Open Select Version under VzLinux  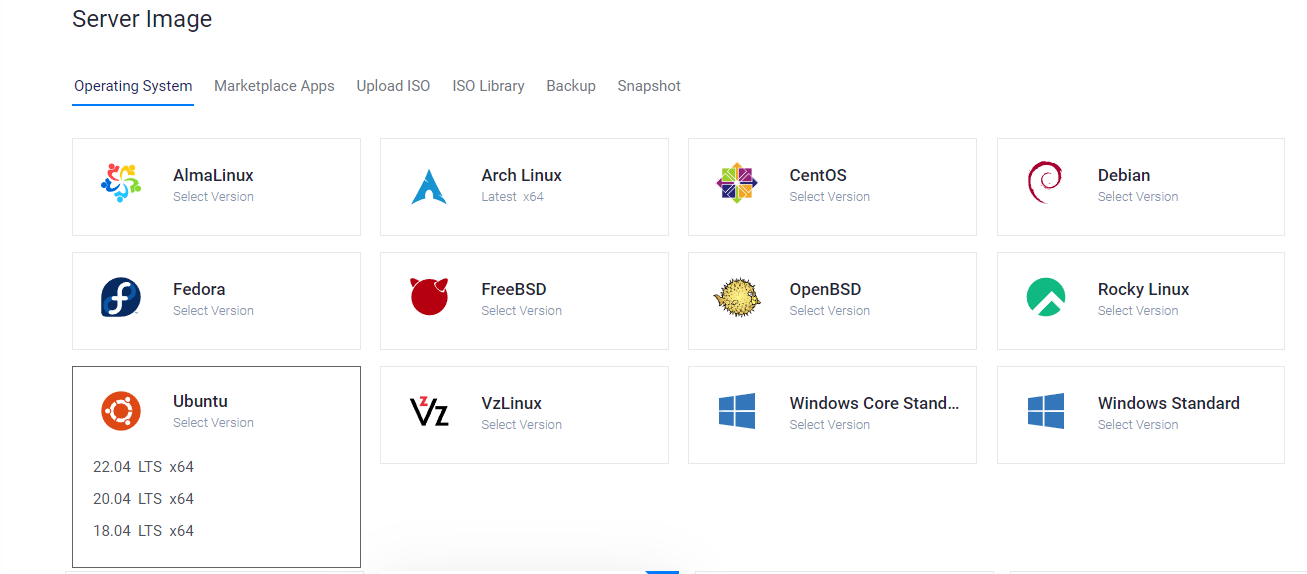[521, 425]
